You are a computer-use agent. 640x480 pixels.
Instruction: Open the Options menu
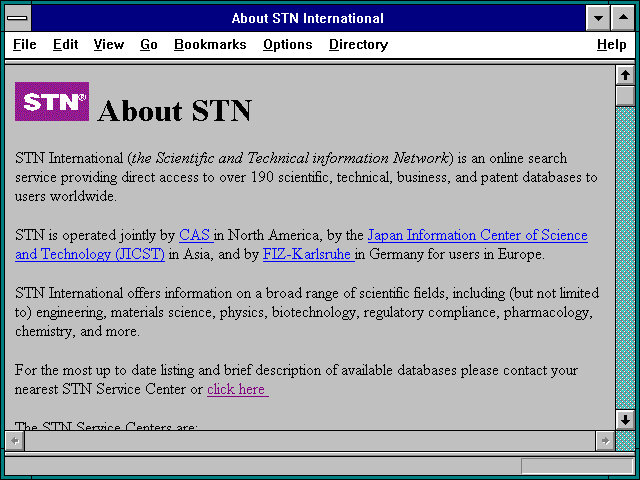point(287,44)
